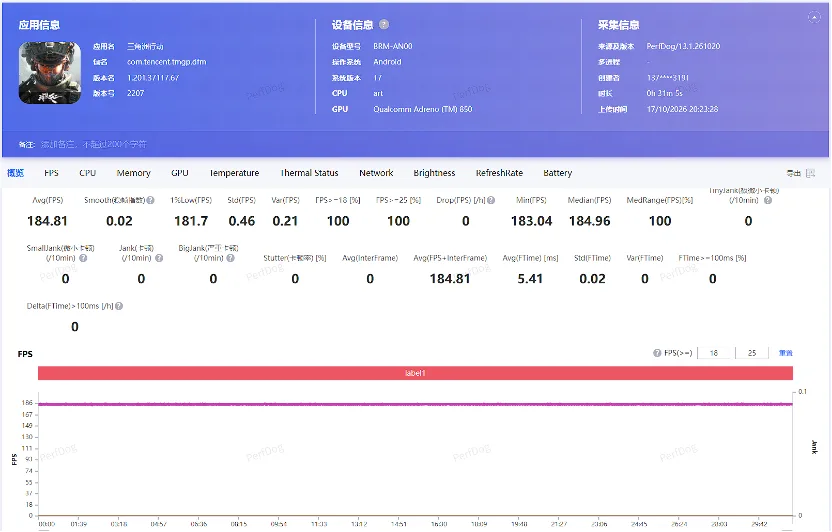
Task: Open the CPU tab
Action: [88, 173]
